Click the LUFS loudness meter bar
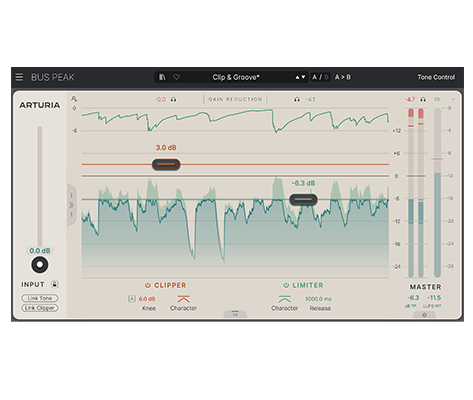 (437, 192)
